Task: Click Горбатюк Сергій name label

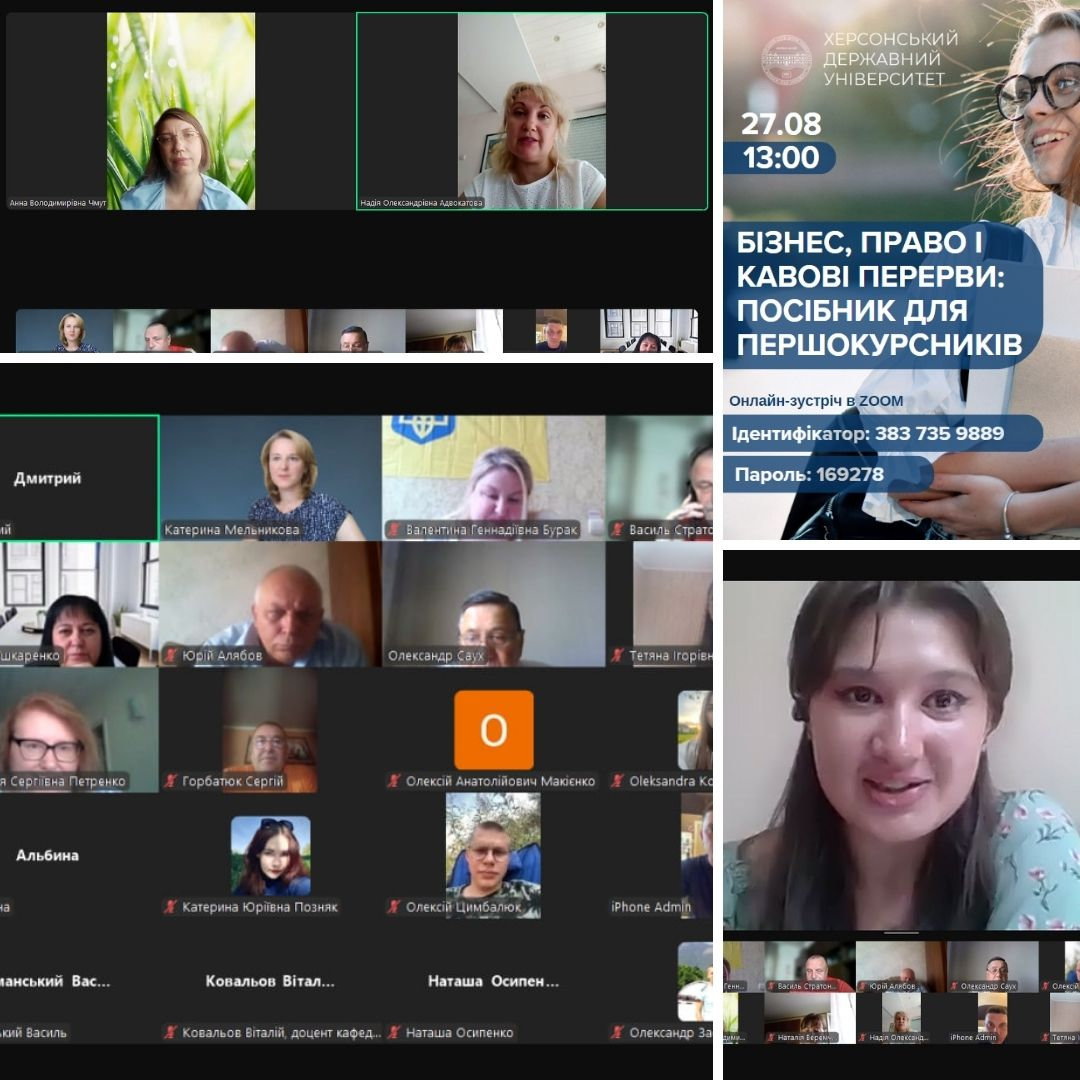Action: 233,781
